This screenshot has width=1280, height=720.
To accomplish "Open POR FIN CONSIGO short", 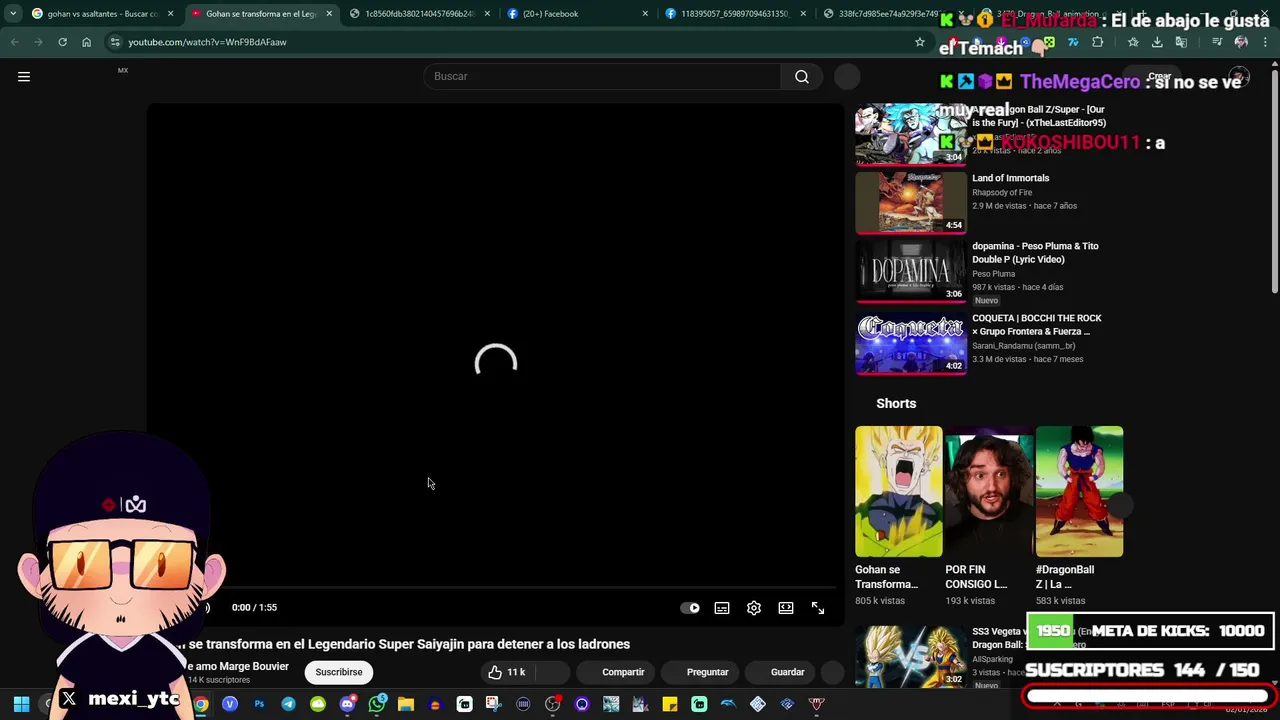I will (988, 491).
